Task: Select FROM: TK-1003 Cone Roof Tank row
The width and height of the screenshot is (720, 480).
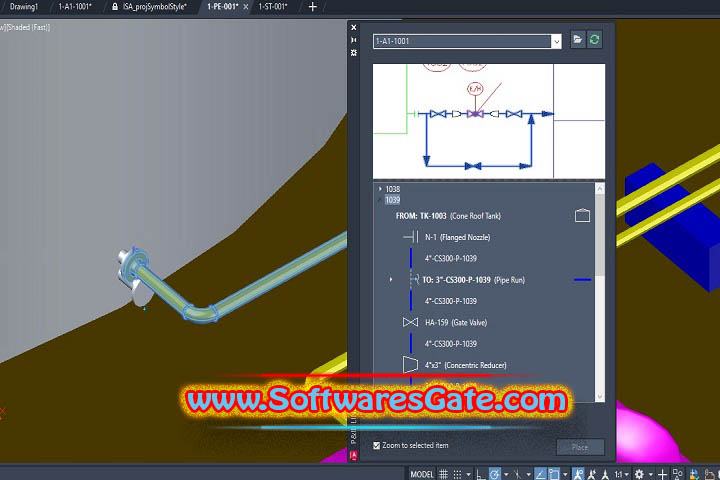Action: (448, 215)
